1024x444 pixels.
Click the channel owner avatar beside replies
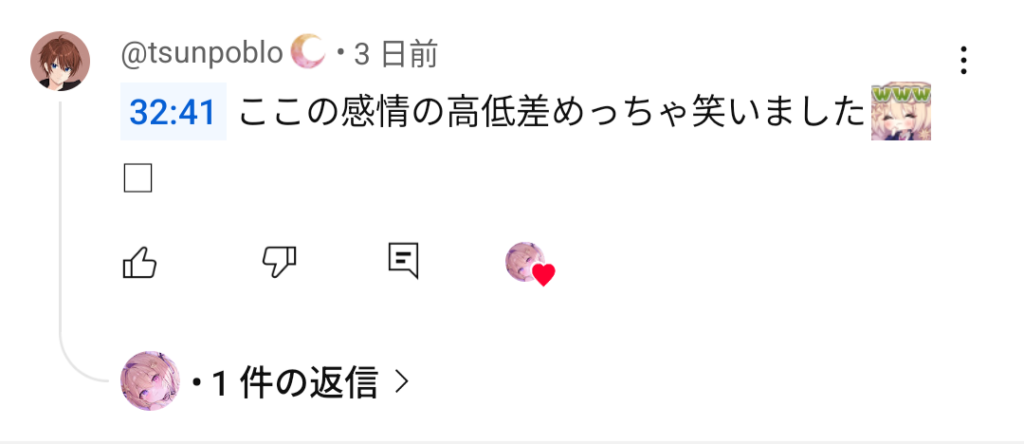coord(150,381)
